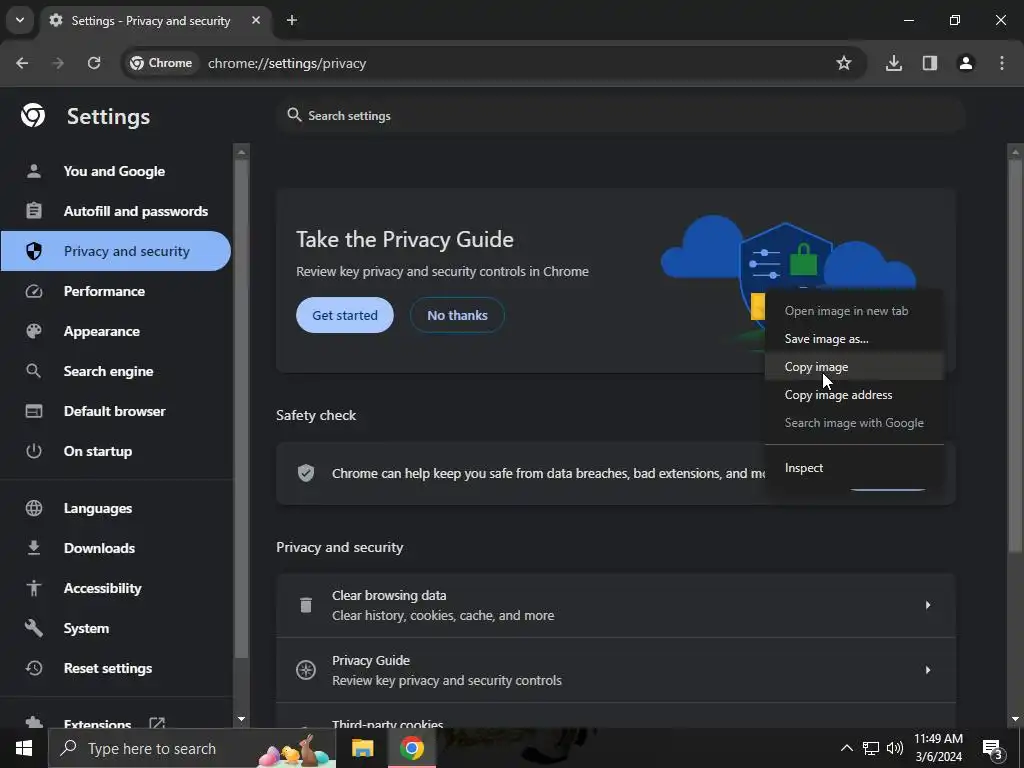Open the tab search dropdown arrow
The image size is (1024, 768).
pyautogui.click(x=20, y=20)
